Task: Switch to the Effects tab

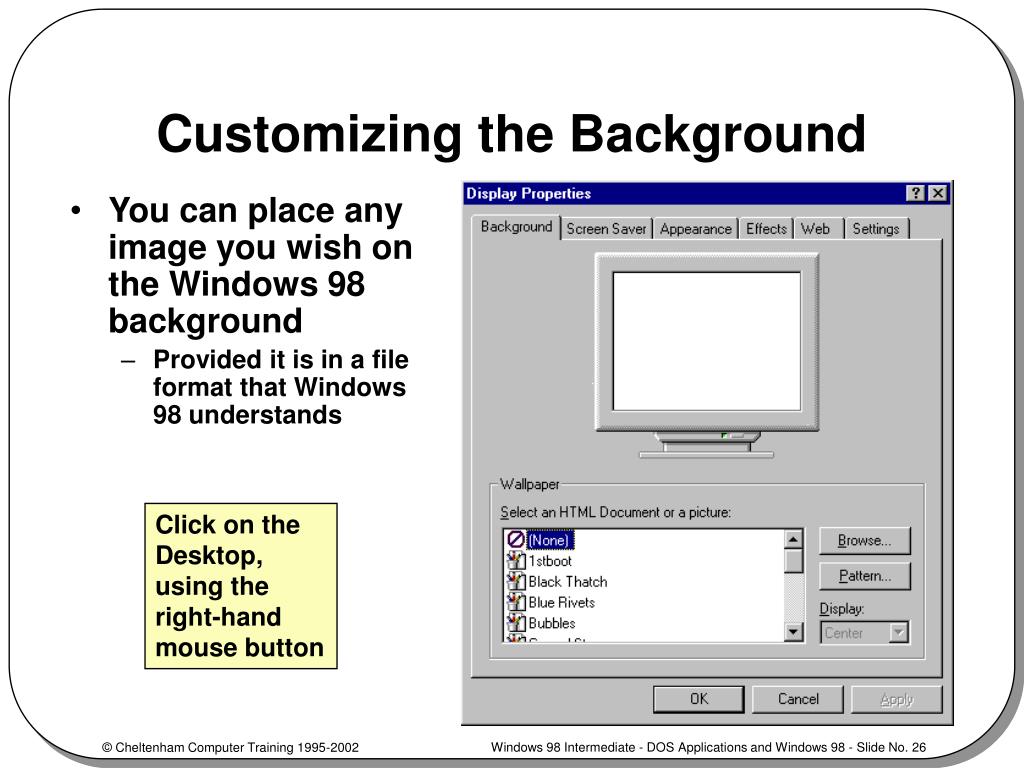Action: click(766, 229)
